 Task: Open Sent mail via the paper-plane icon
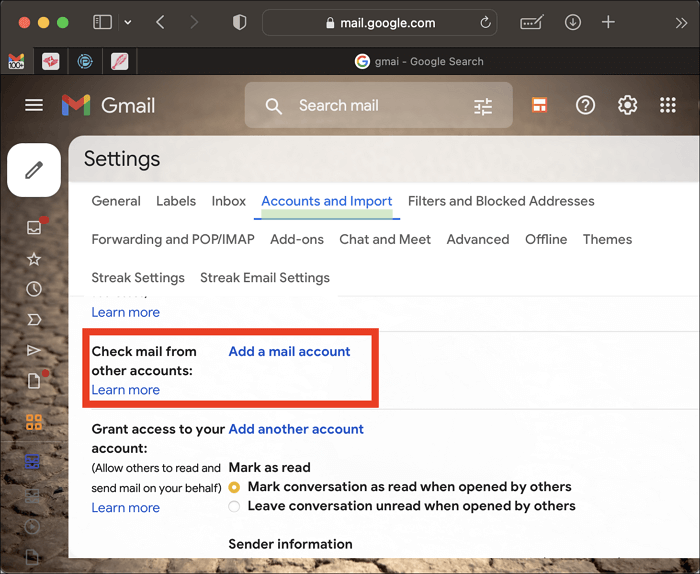tap(34, 350)
